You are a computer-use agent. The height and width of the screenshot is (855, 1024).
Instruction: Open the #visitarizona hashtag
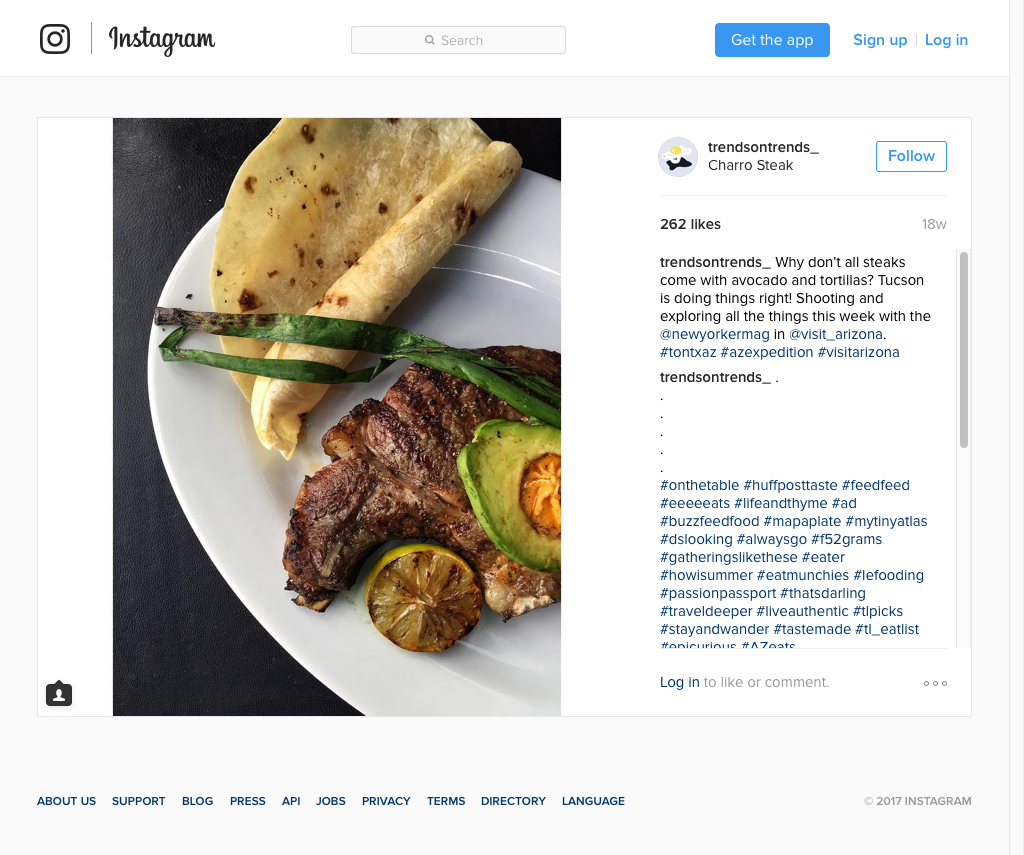tap(858, 352)
